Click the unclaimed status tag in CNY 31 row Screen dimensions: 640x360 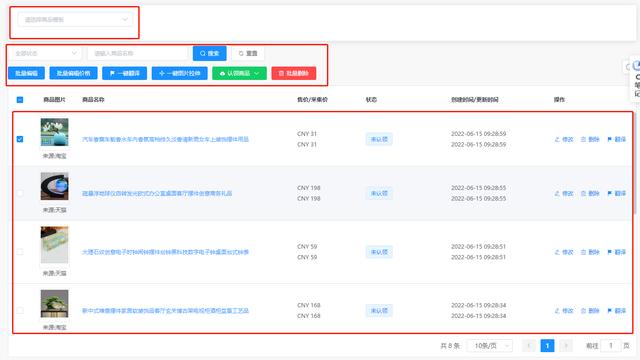(x=379, y=139)
